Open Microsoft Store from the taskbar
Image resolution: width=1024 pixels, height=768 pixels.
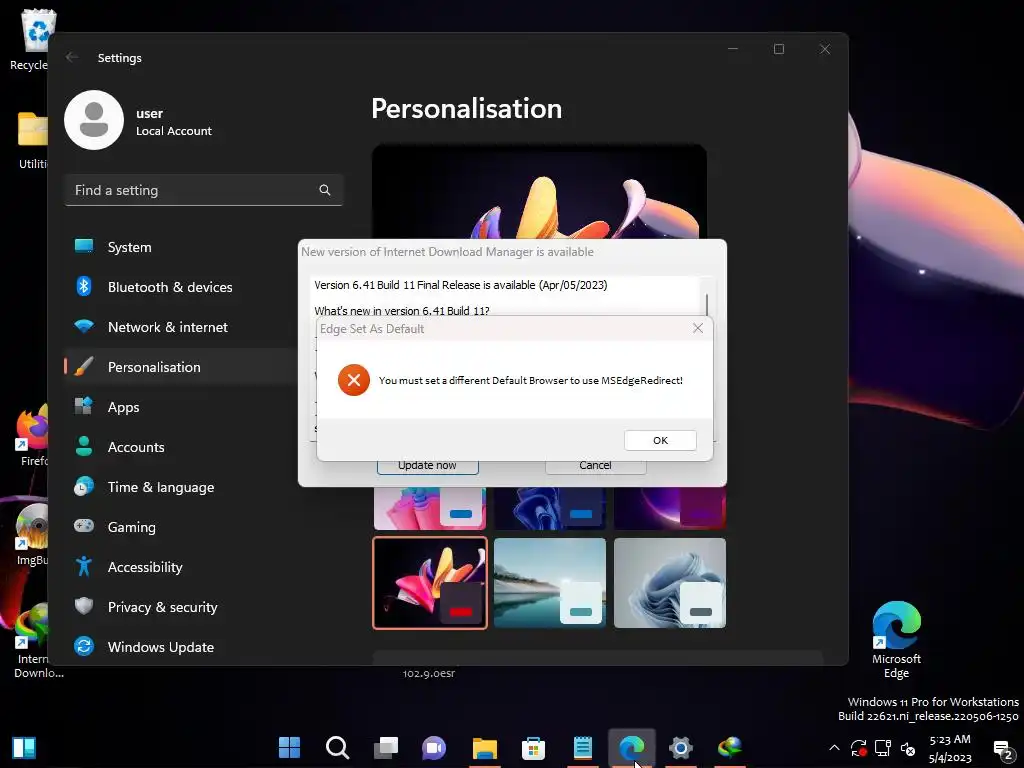click(x=533, y=748)
